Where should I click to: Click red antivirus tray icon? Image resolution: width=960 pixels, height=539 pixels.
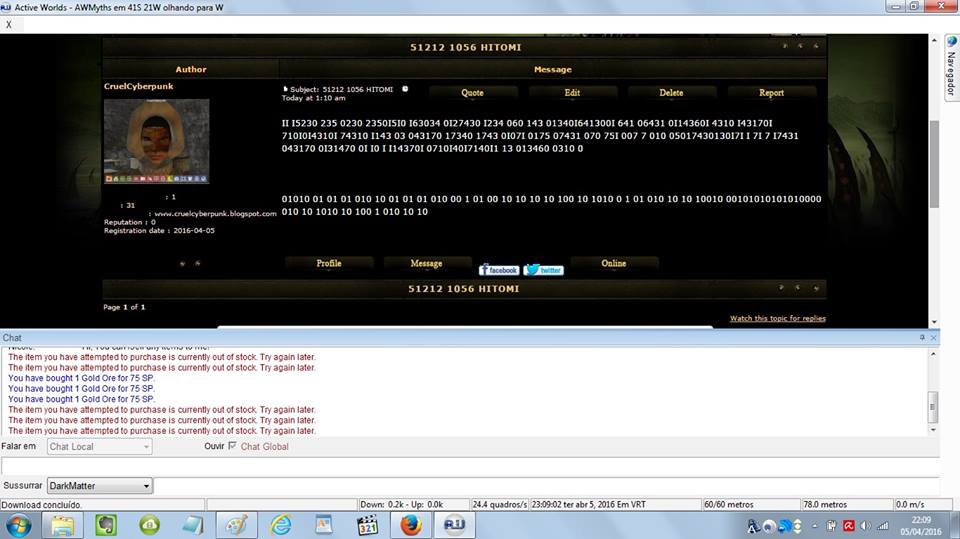coord(849,526)
